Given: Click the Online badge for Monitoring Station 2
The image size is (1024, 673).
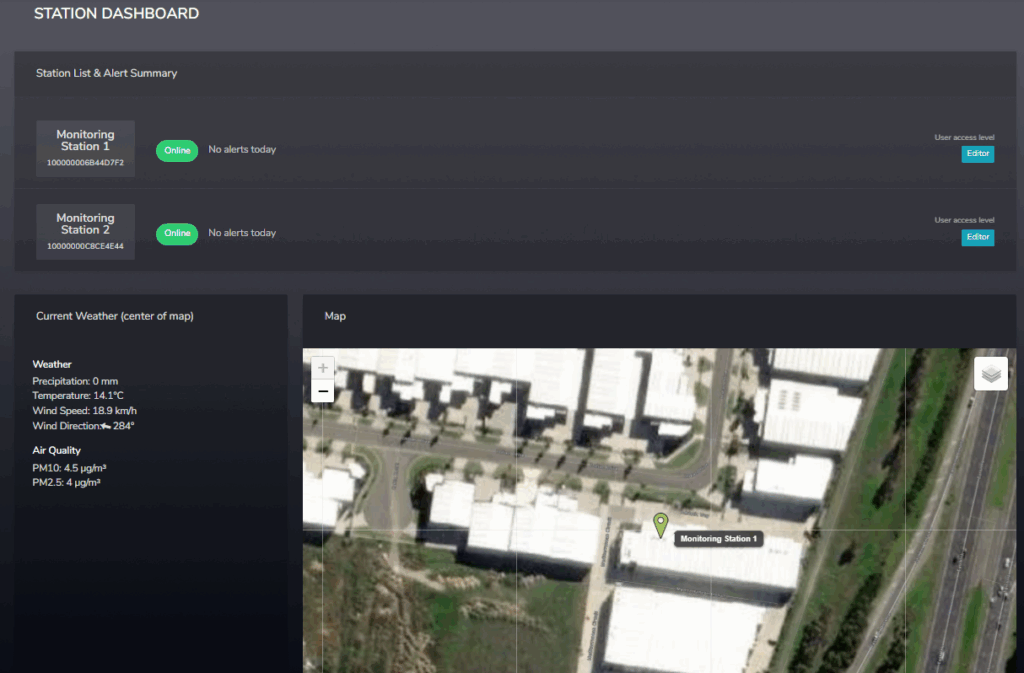Looking at the screenshot, I should (x=177, y=233).
